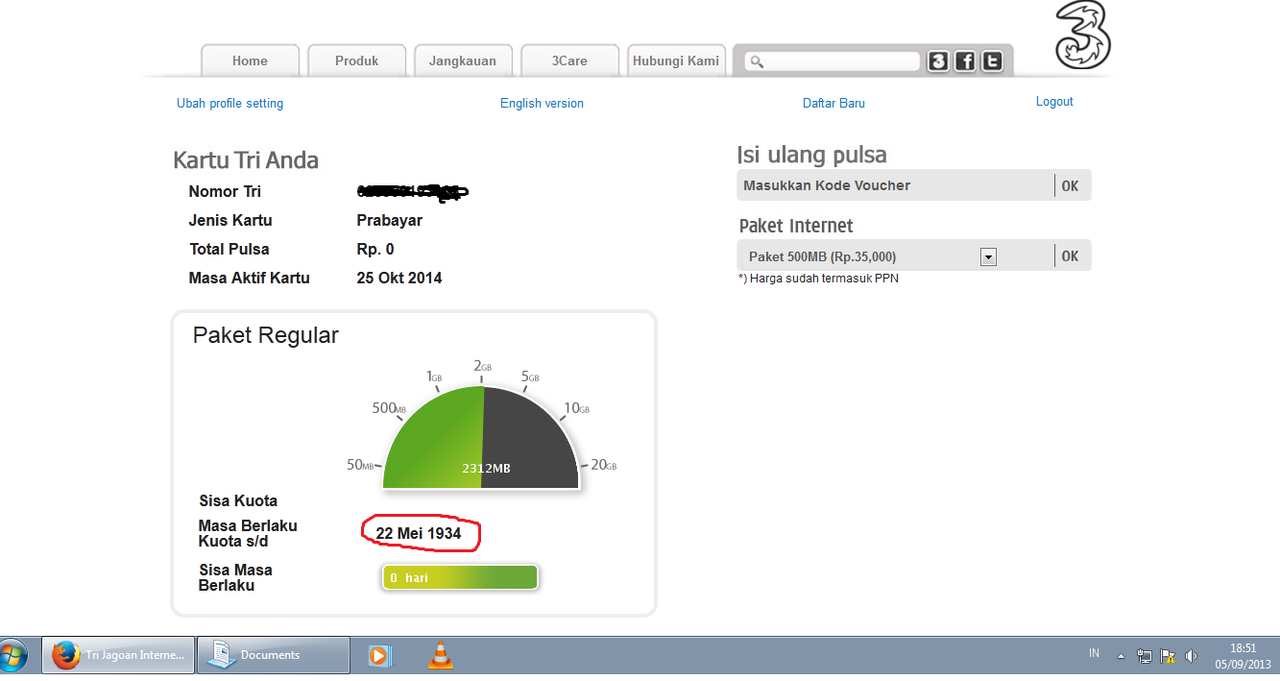Click the 2312MB quota gauge
This screenshot has width=1280, height=681.
coord(481,439)
